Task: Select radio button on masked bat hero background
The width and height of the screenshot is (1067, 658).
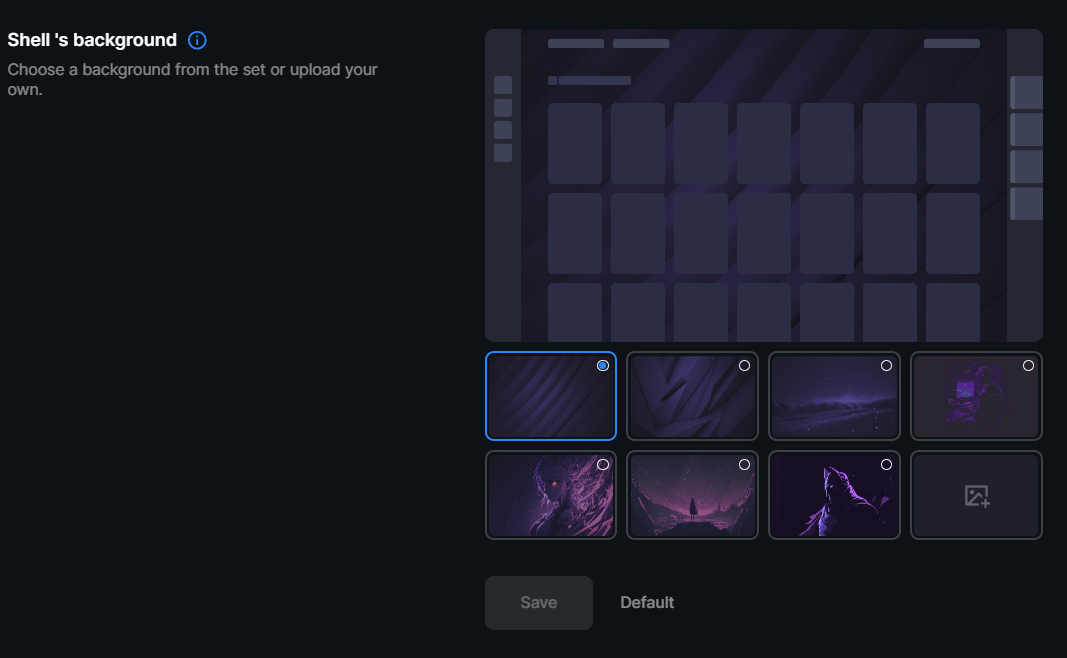Action: (886, 465)
